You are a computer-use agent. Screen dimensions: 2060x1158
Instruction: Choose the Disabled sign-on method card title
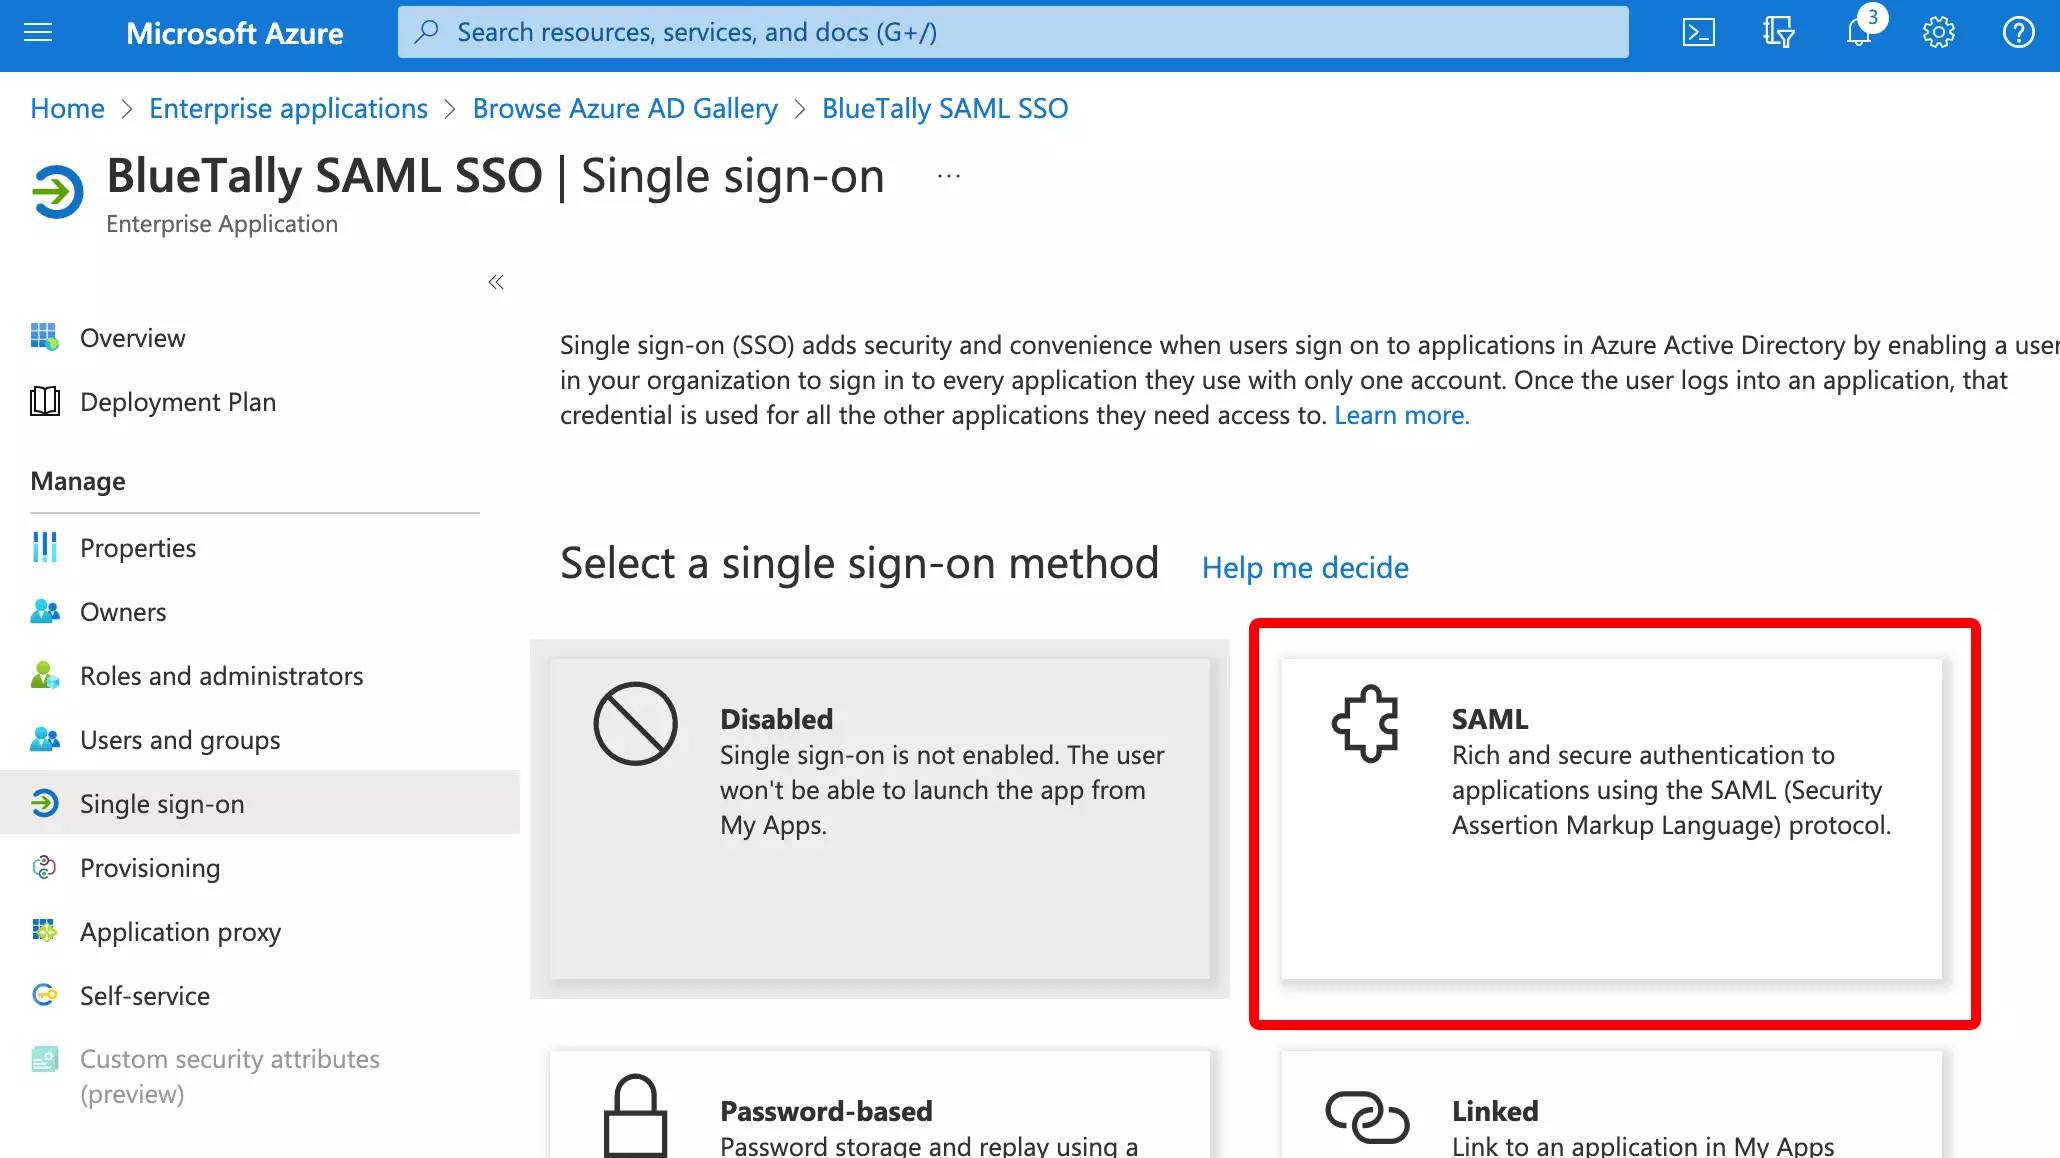(x=777, y=719)
